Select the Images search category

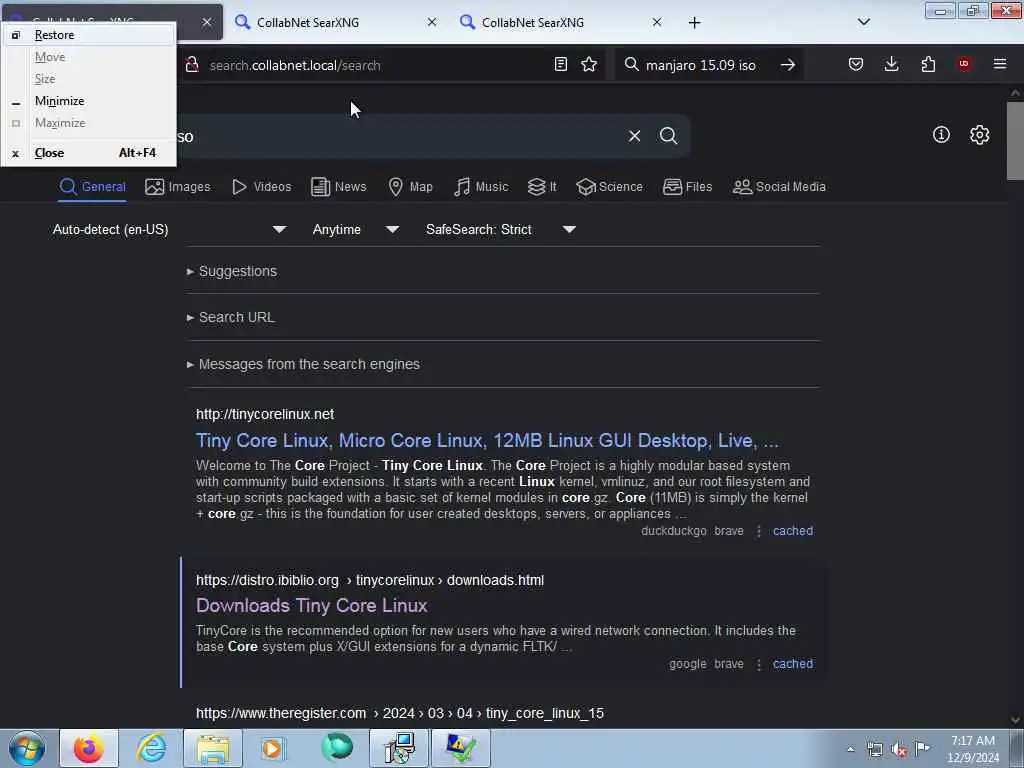coord(178,187)
